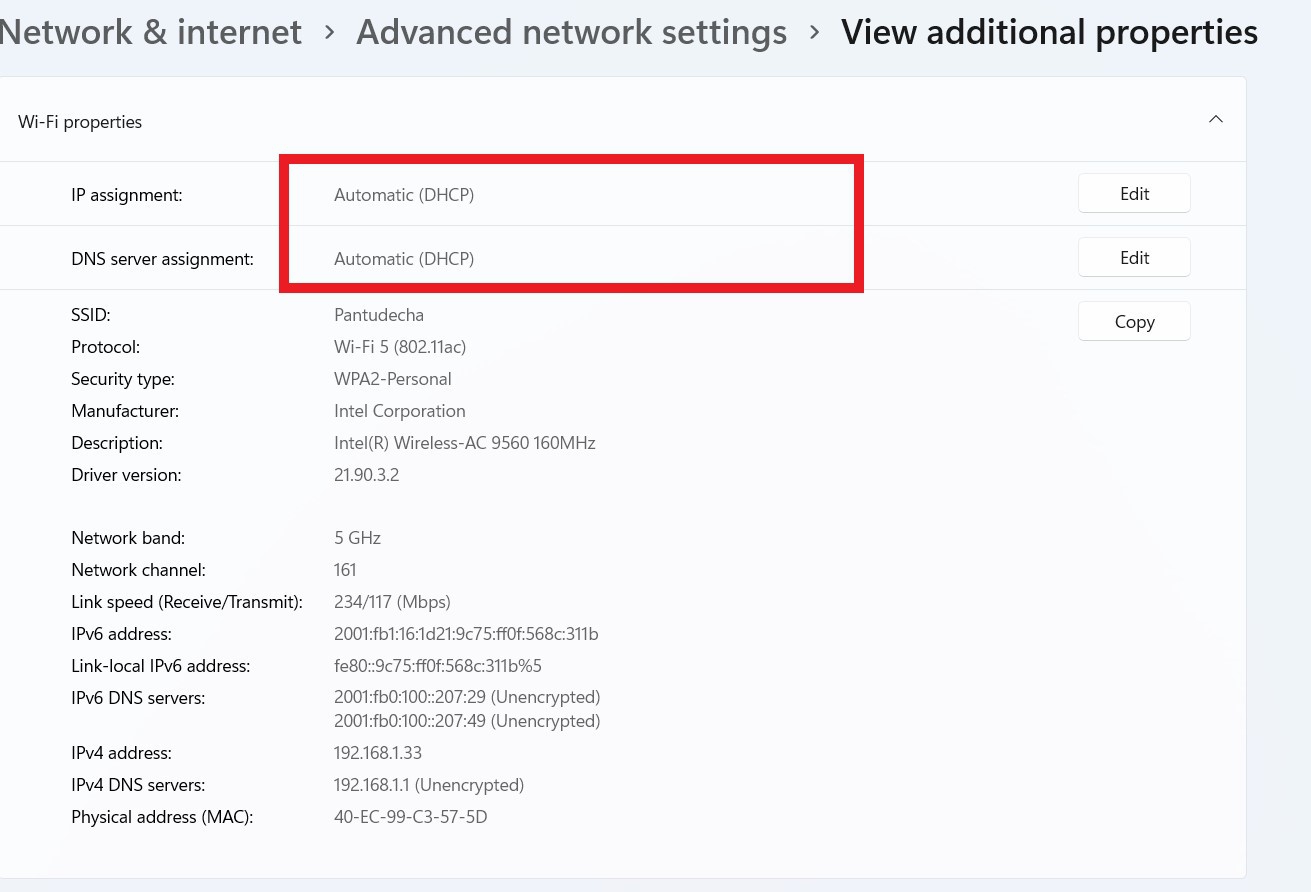Copy the Wi-Fi properties details
Image resolution: width=1311 pixels, height=892 pixels.
click(1134, 322)
